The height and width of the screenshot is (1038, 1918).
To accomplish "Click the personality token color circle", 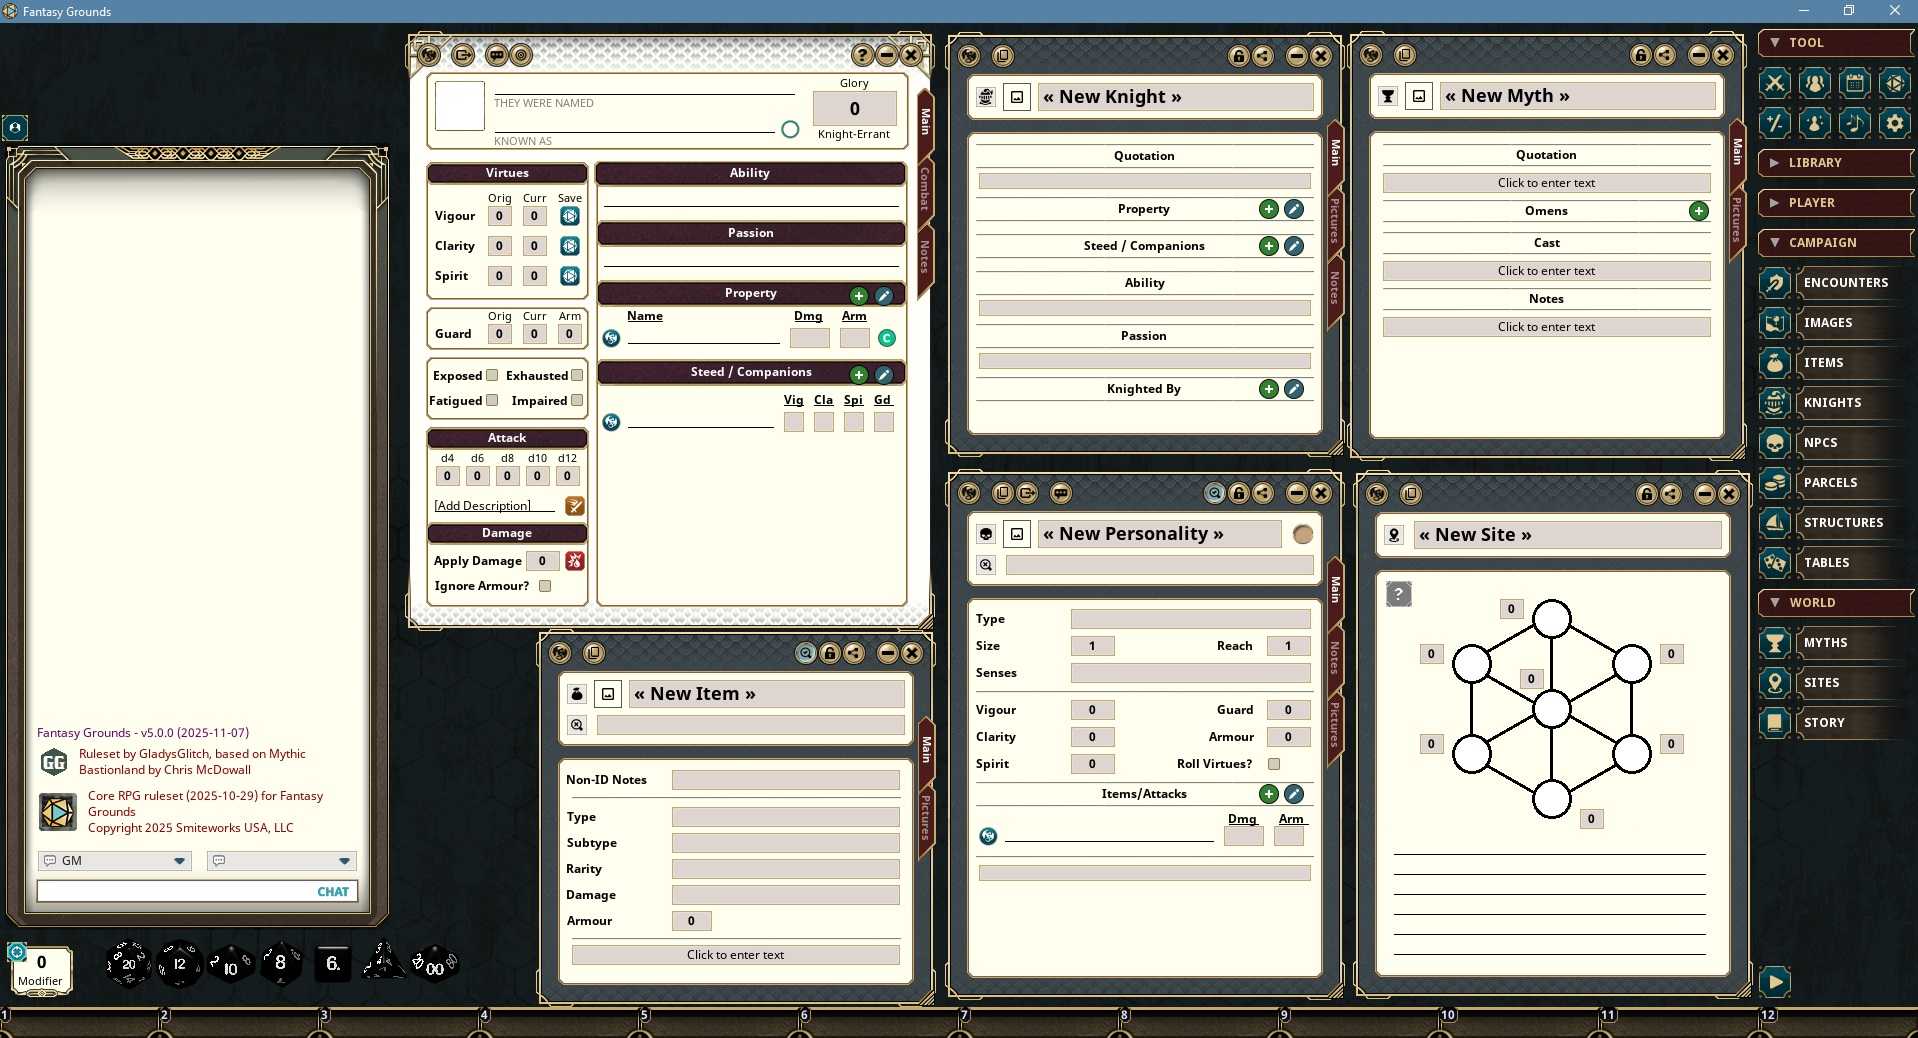I will click(1302, 534).
